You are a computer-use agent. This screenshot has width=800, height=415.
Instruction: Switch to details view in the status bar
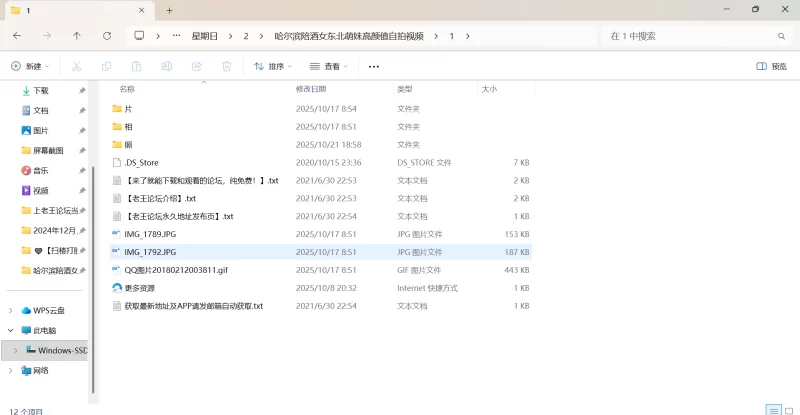tap(772, 410)
